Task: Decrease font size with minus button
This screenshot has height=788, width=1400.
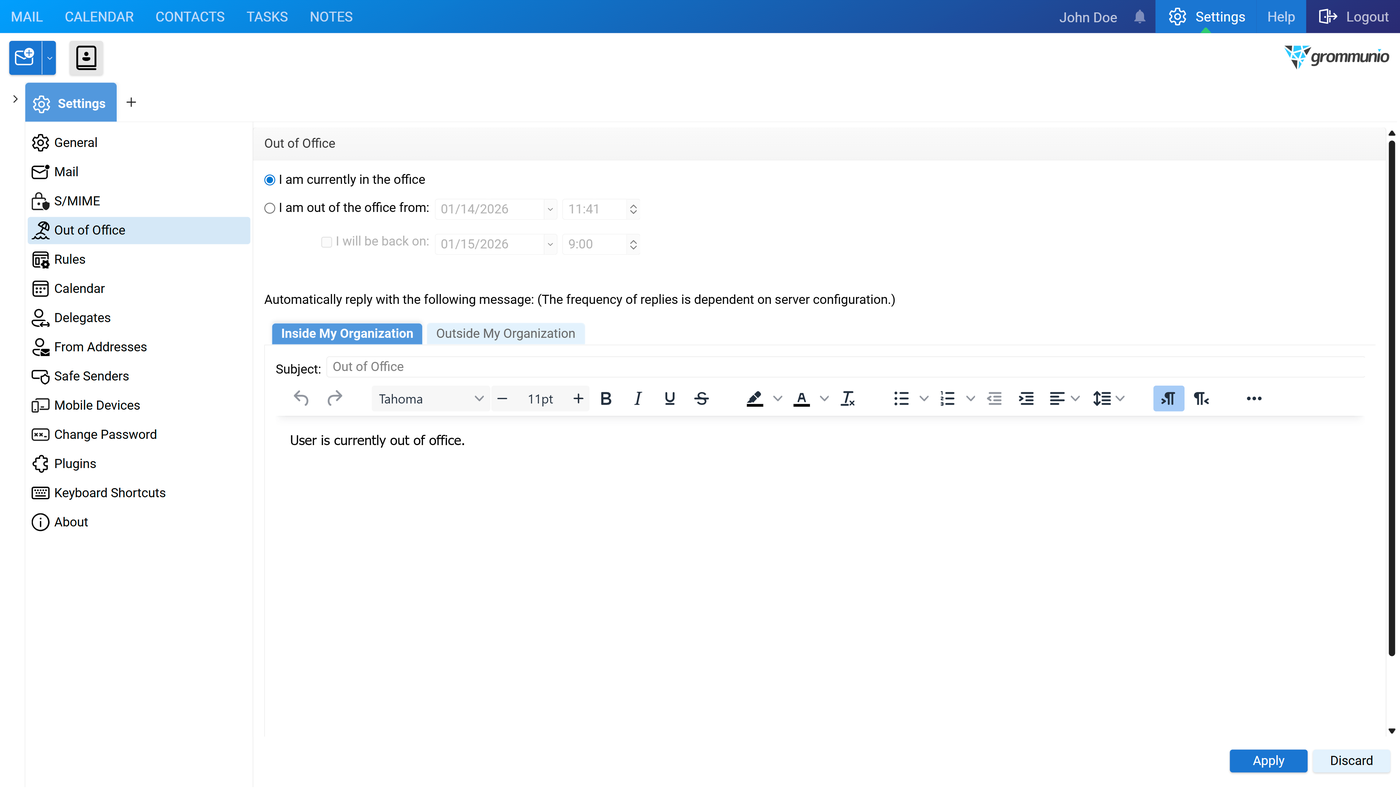Action: [x=502, y=399]
